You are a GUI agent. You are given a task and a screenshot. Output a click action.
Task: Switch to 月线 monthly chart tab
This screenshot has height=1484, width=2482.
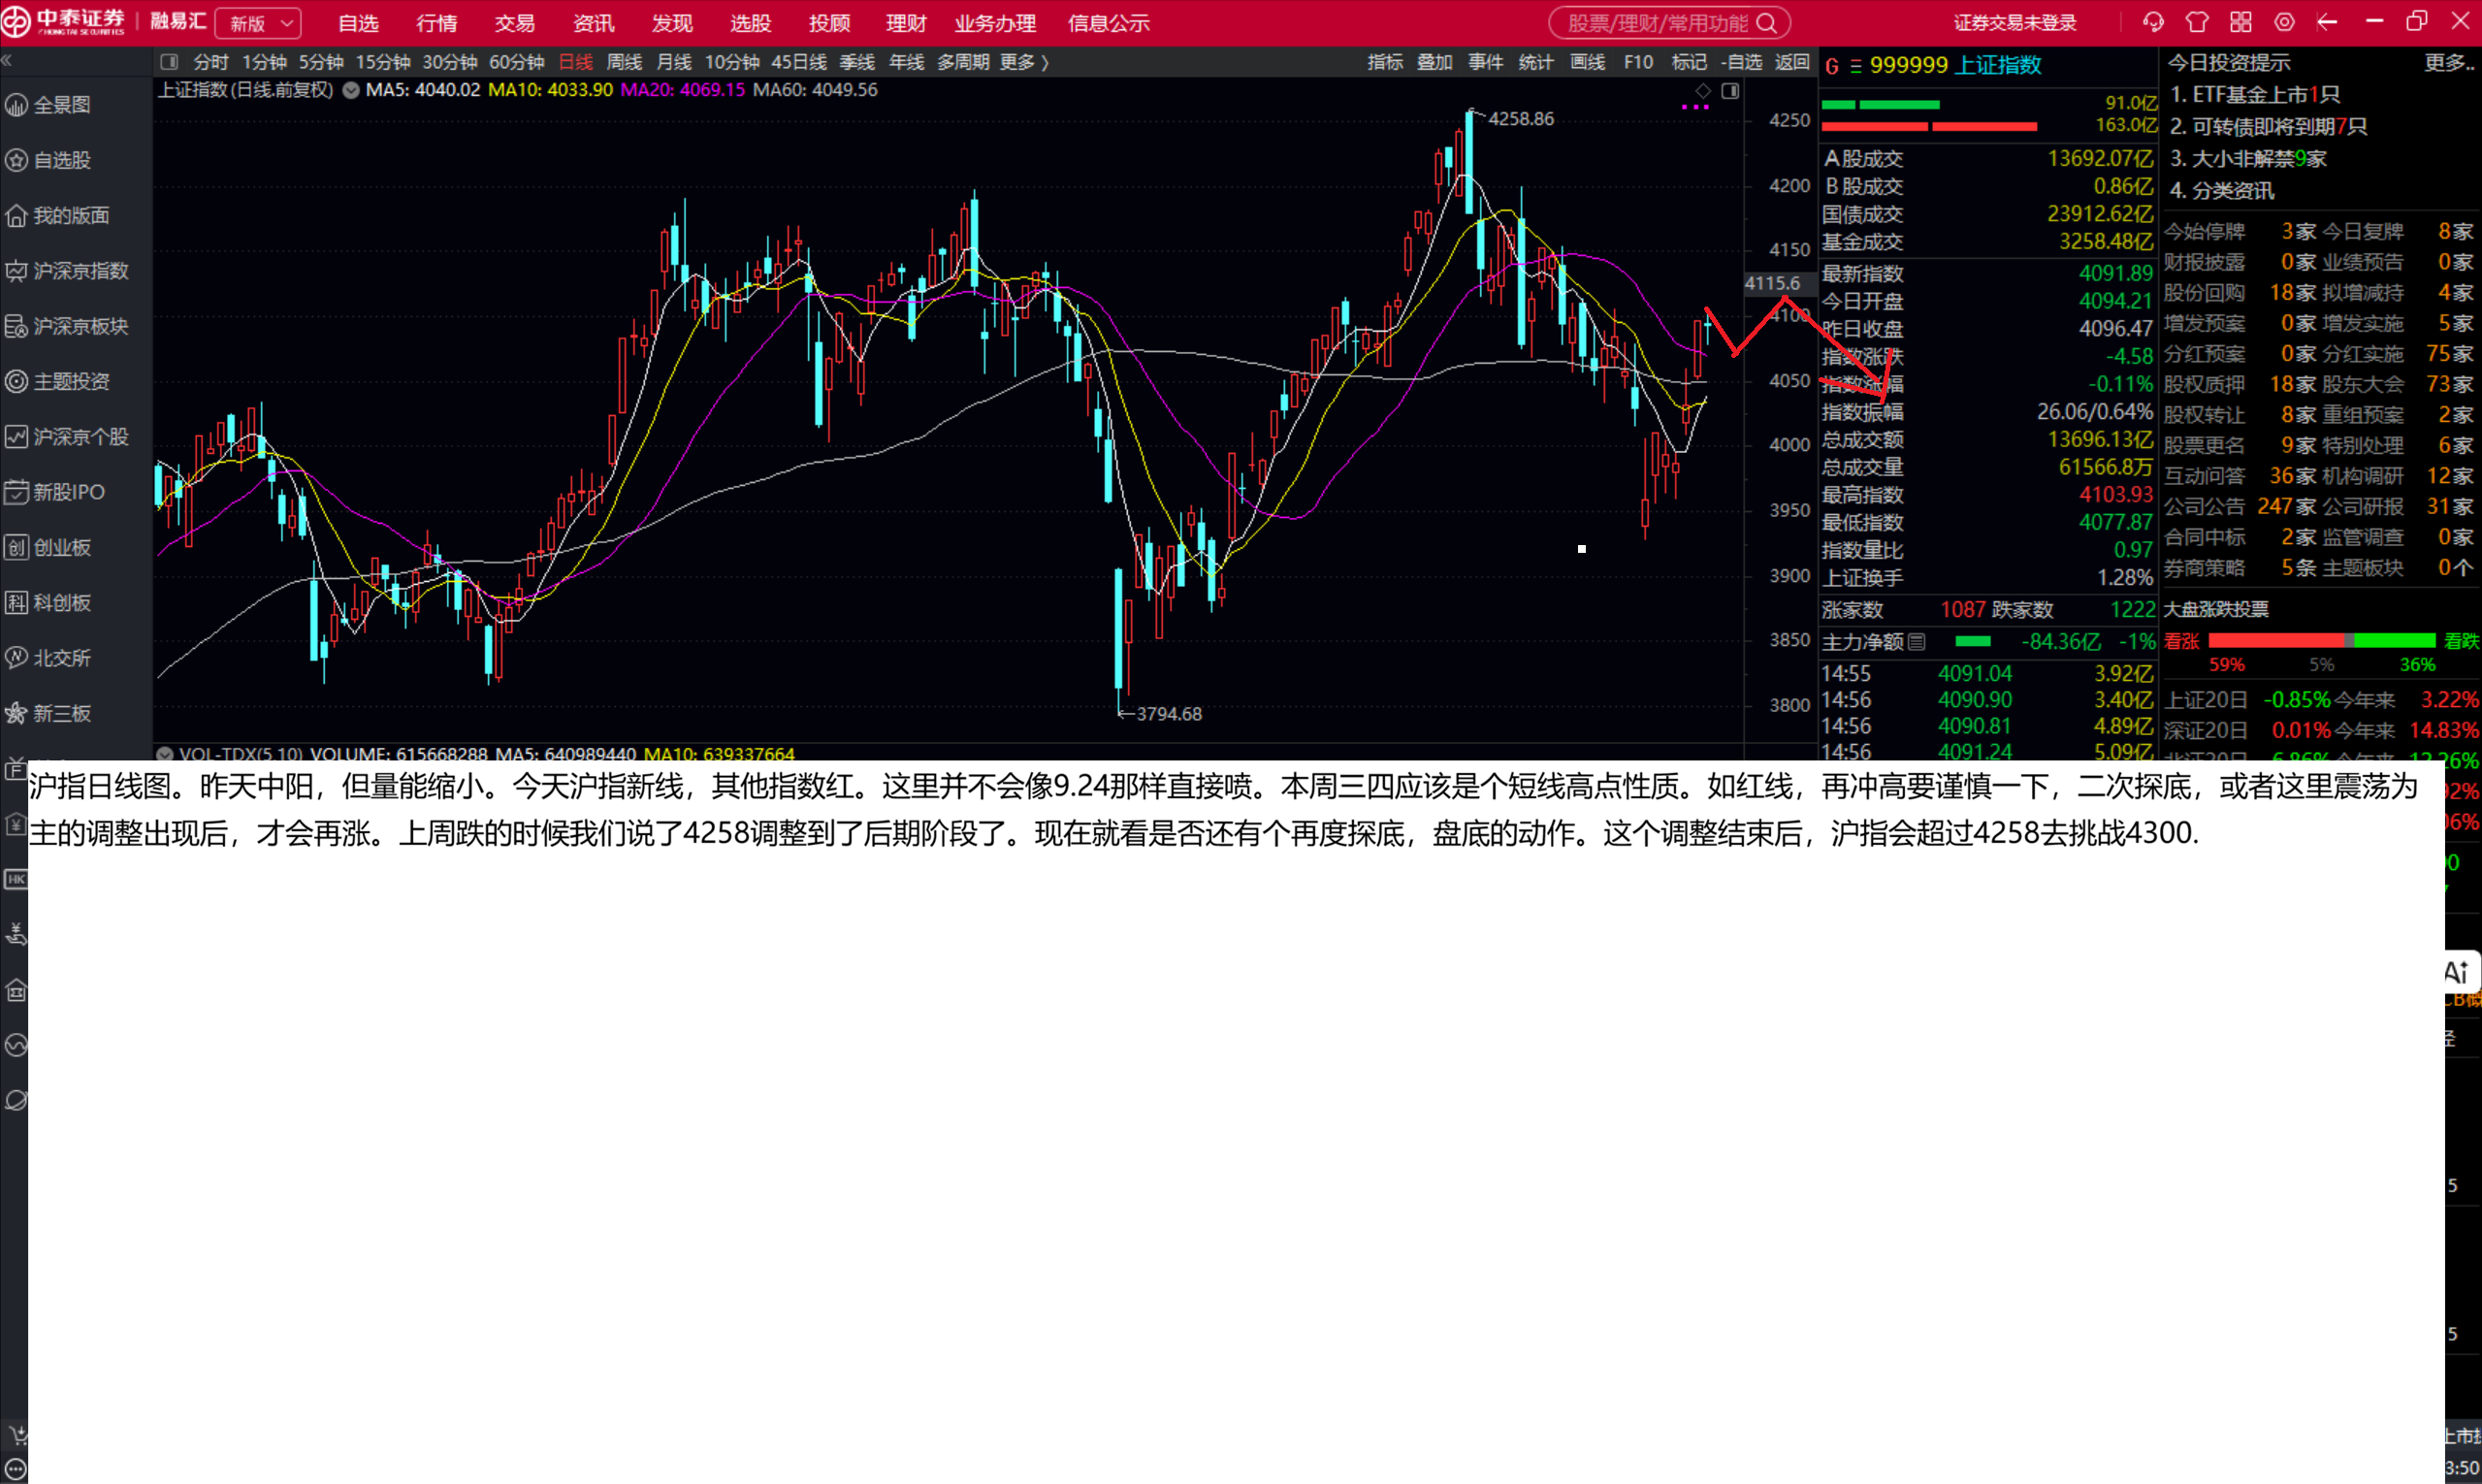point(674,62)
